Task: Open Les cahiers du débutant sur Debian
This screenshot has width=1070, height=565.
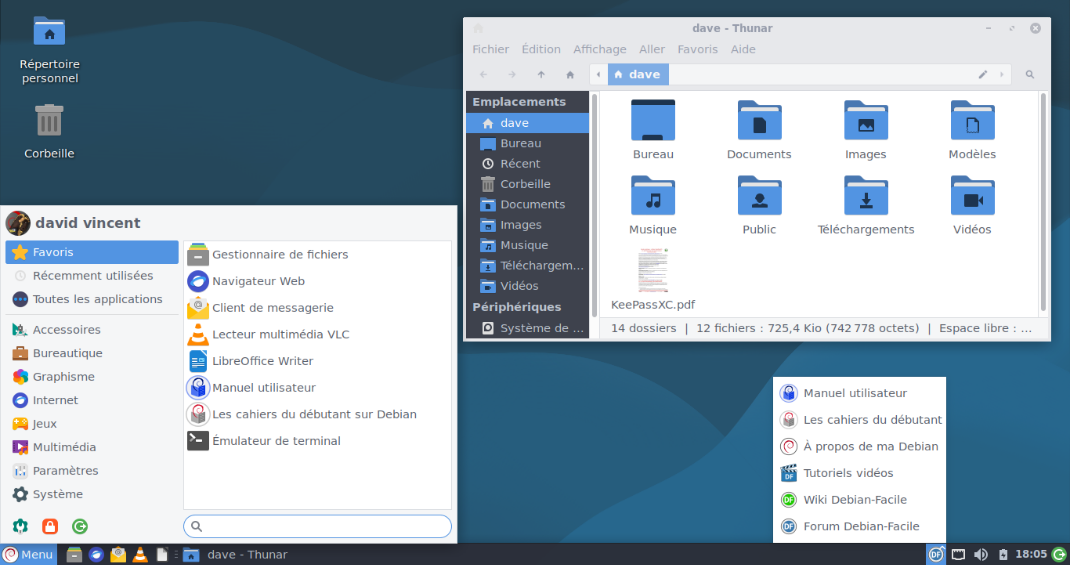Action: point(317,414)
